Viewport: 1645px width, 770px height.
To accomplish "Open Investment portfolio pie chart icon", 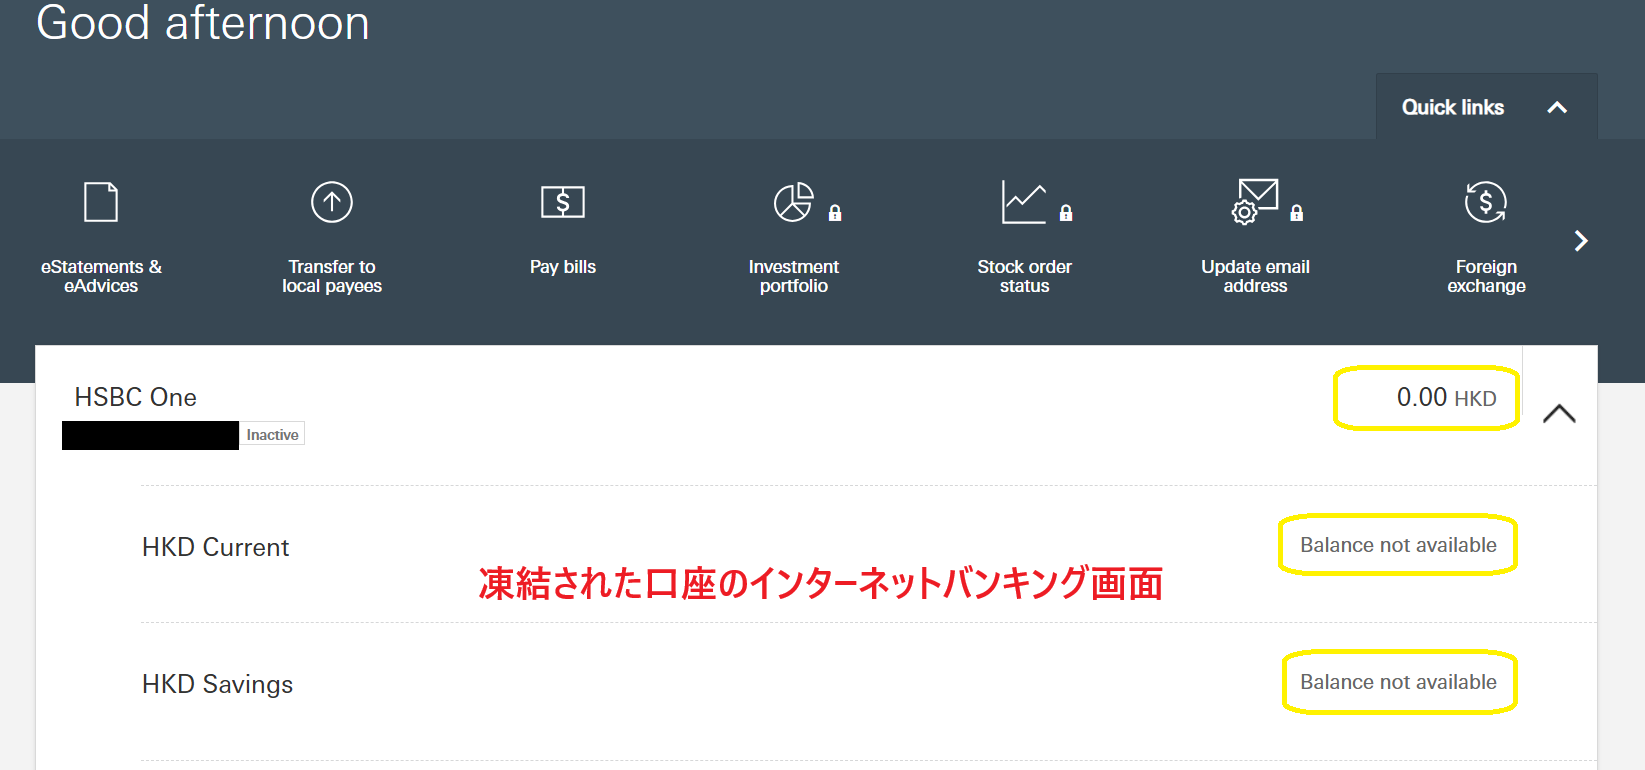I will [794, 202].
